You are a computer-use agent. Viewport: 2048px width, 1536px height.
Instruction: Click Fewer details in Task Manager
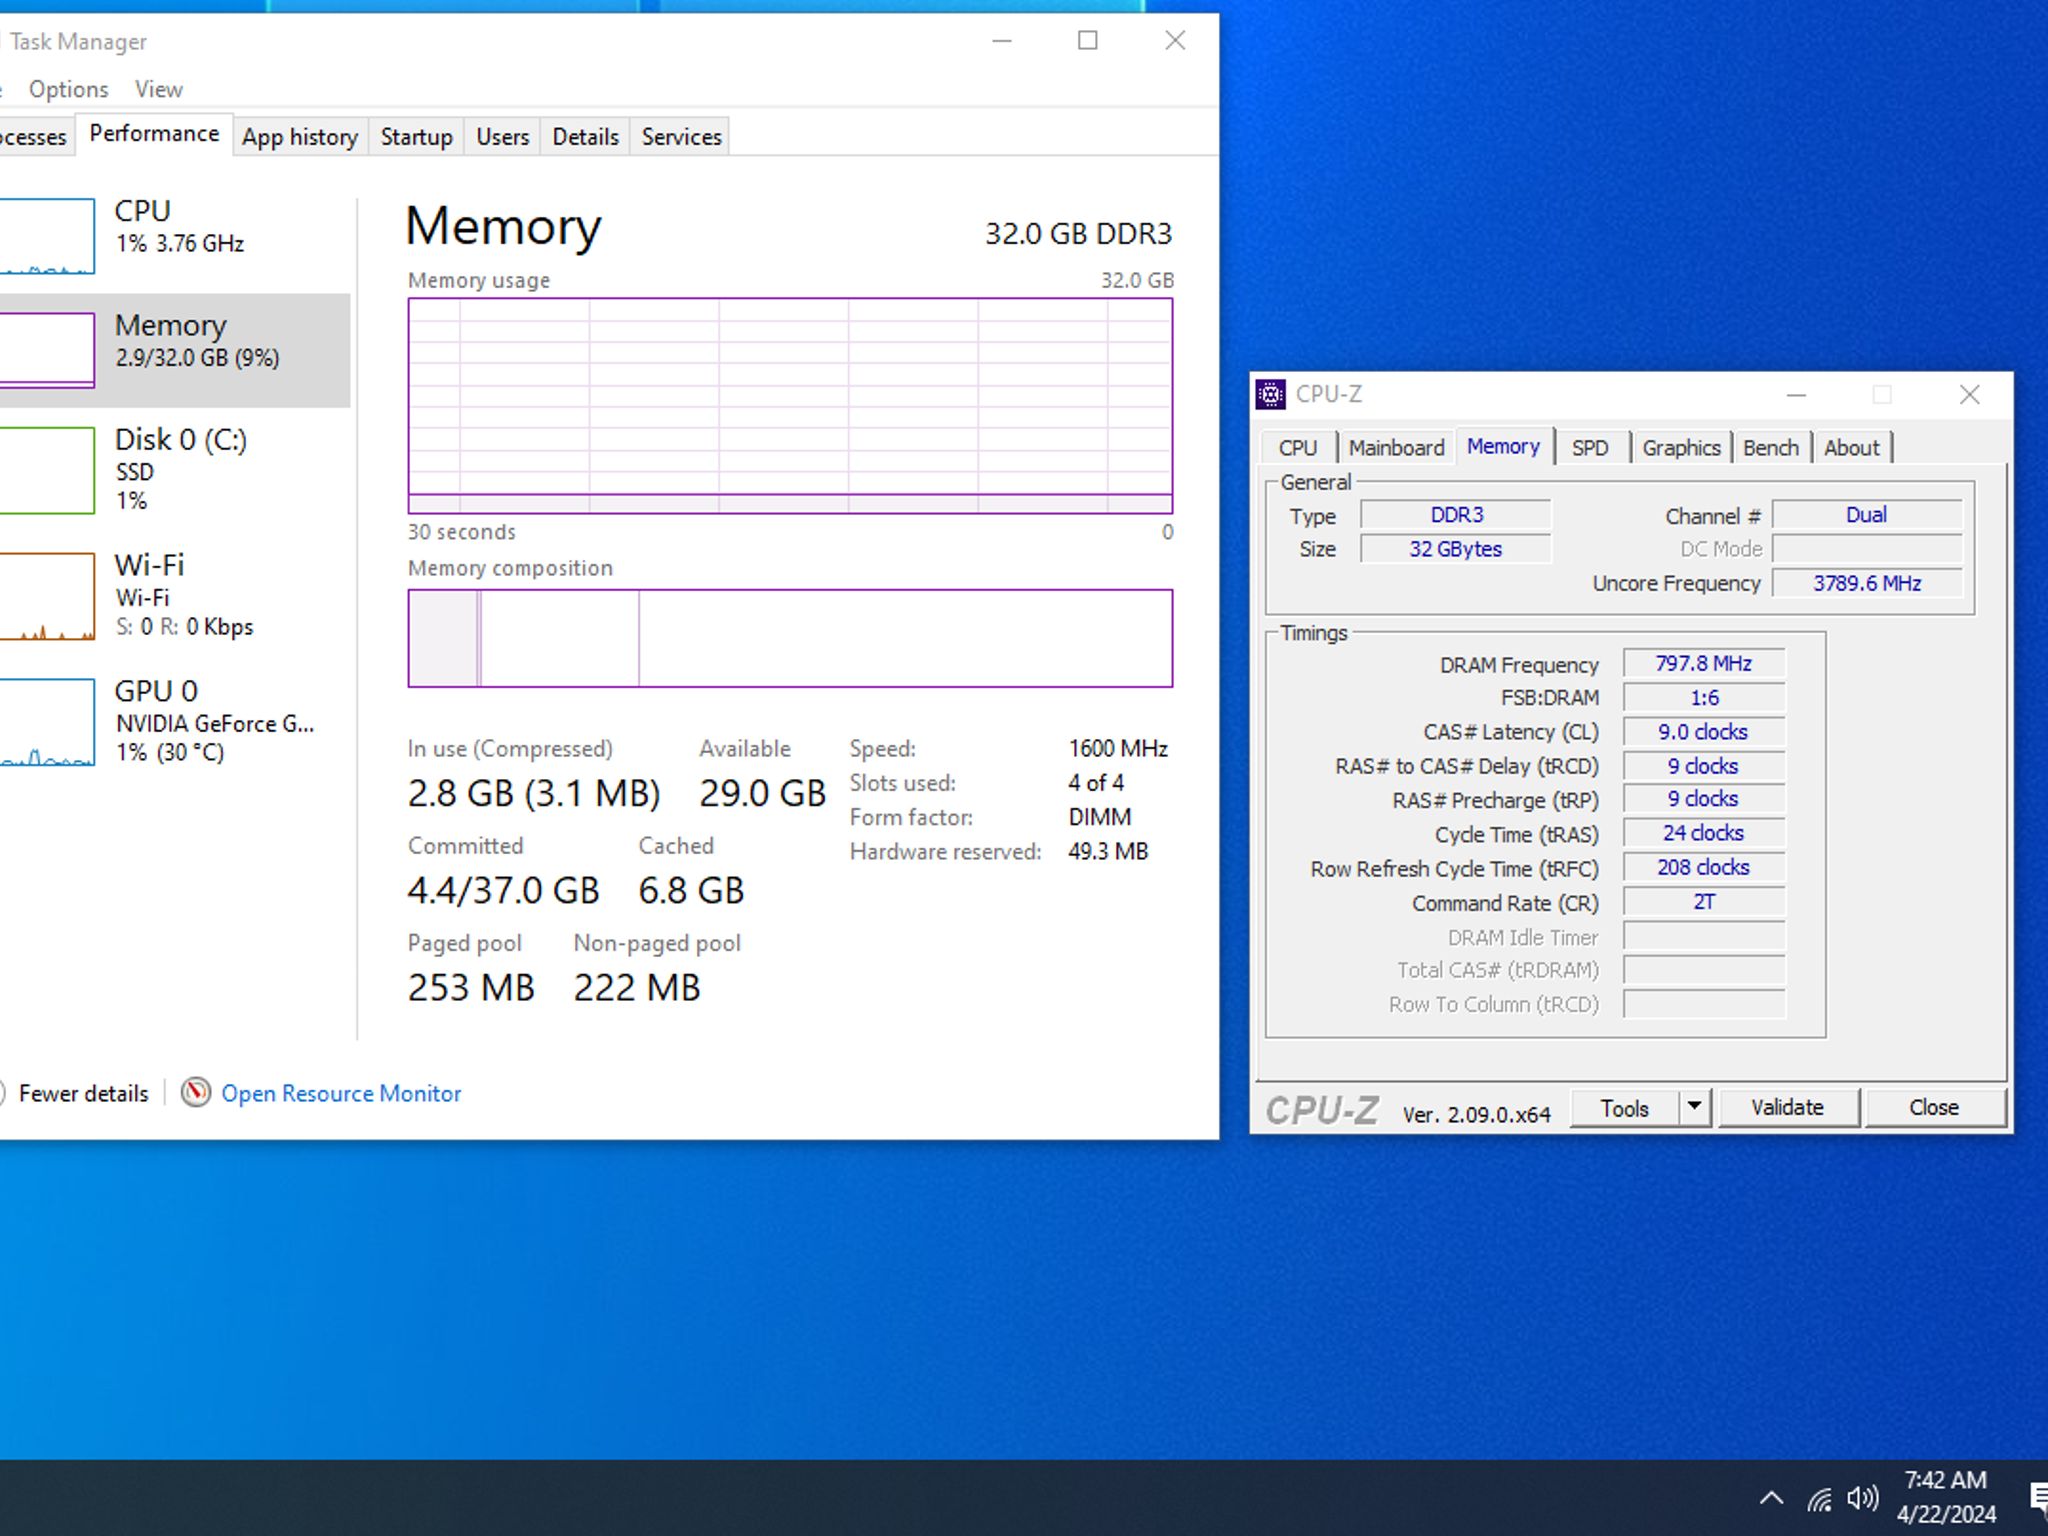click(83, 1093)
